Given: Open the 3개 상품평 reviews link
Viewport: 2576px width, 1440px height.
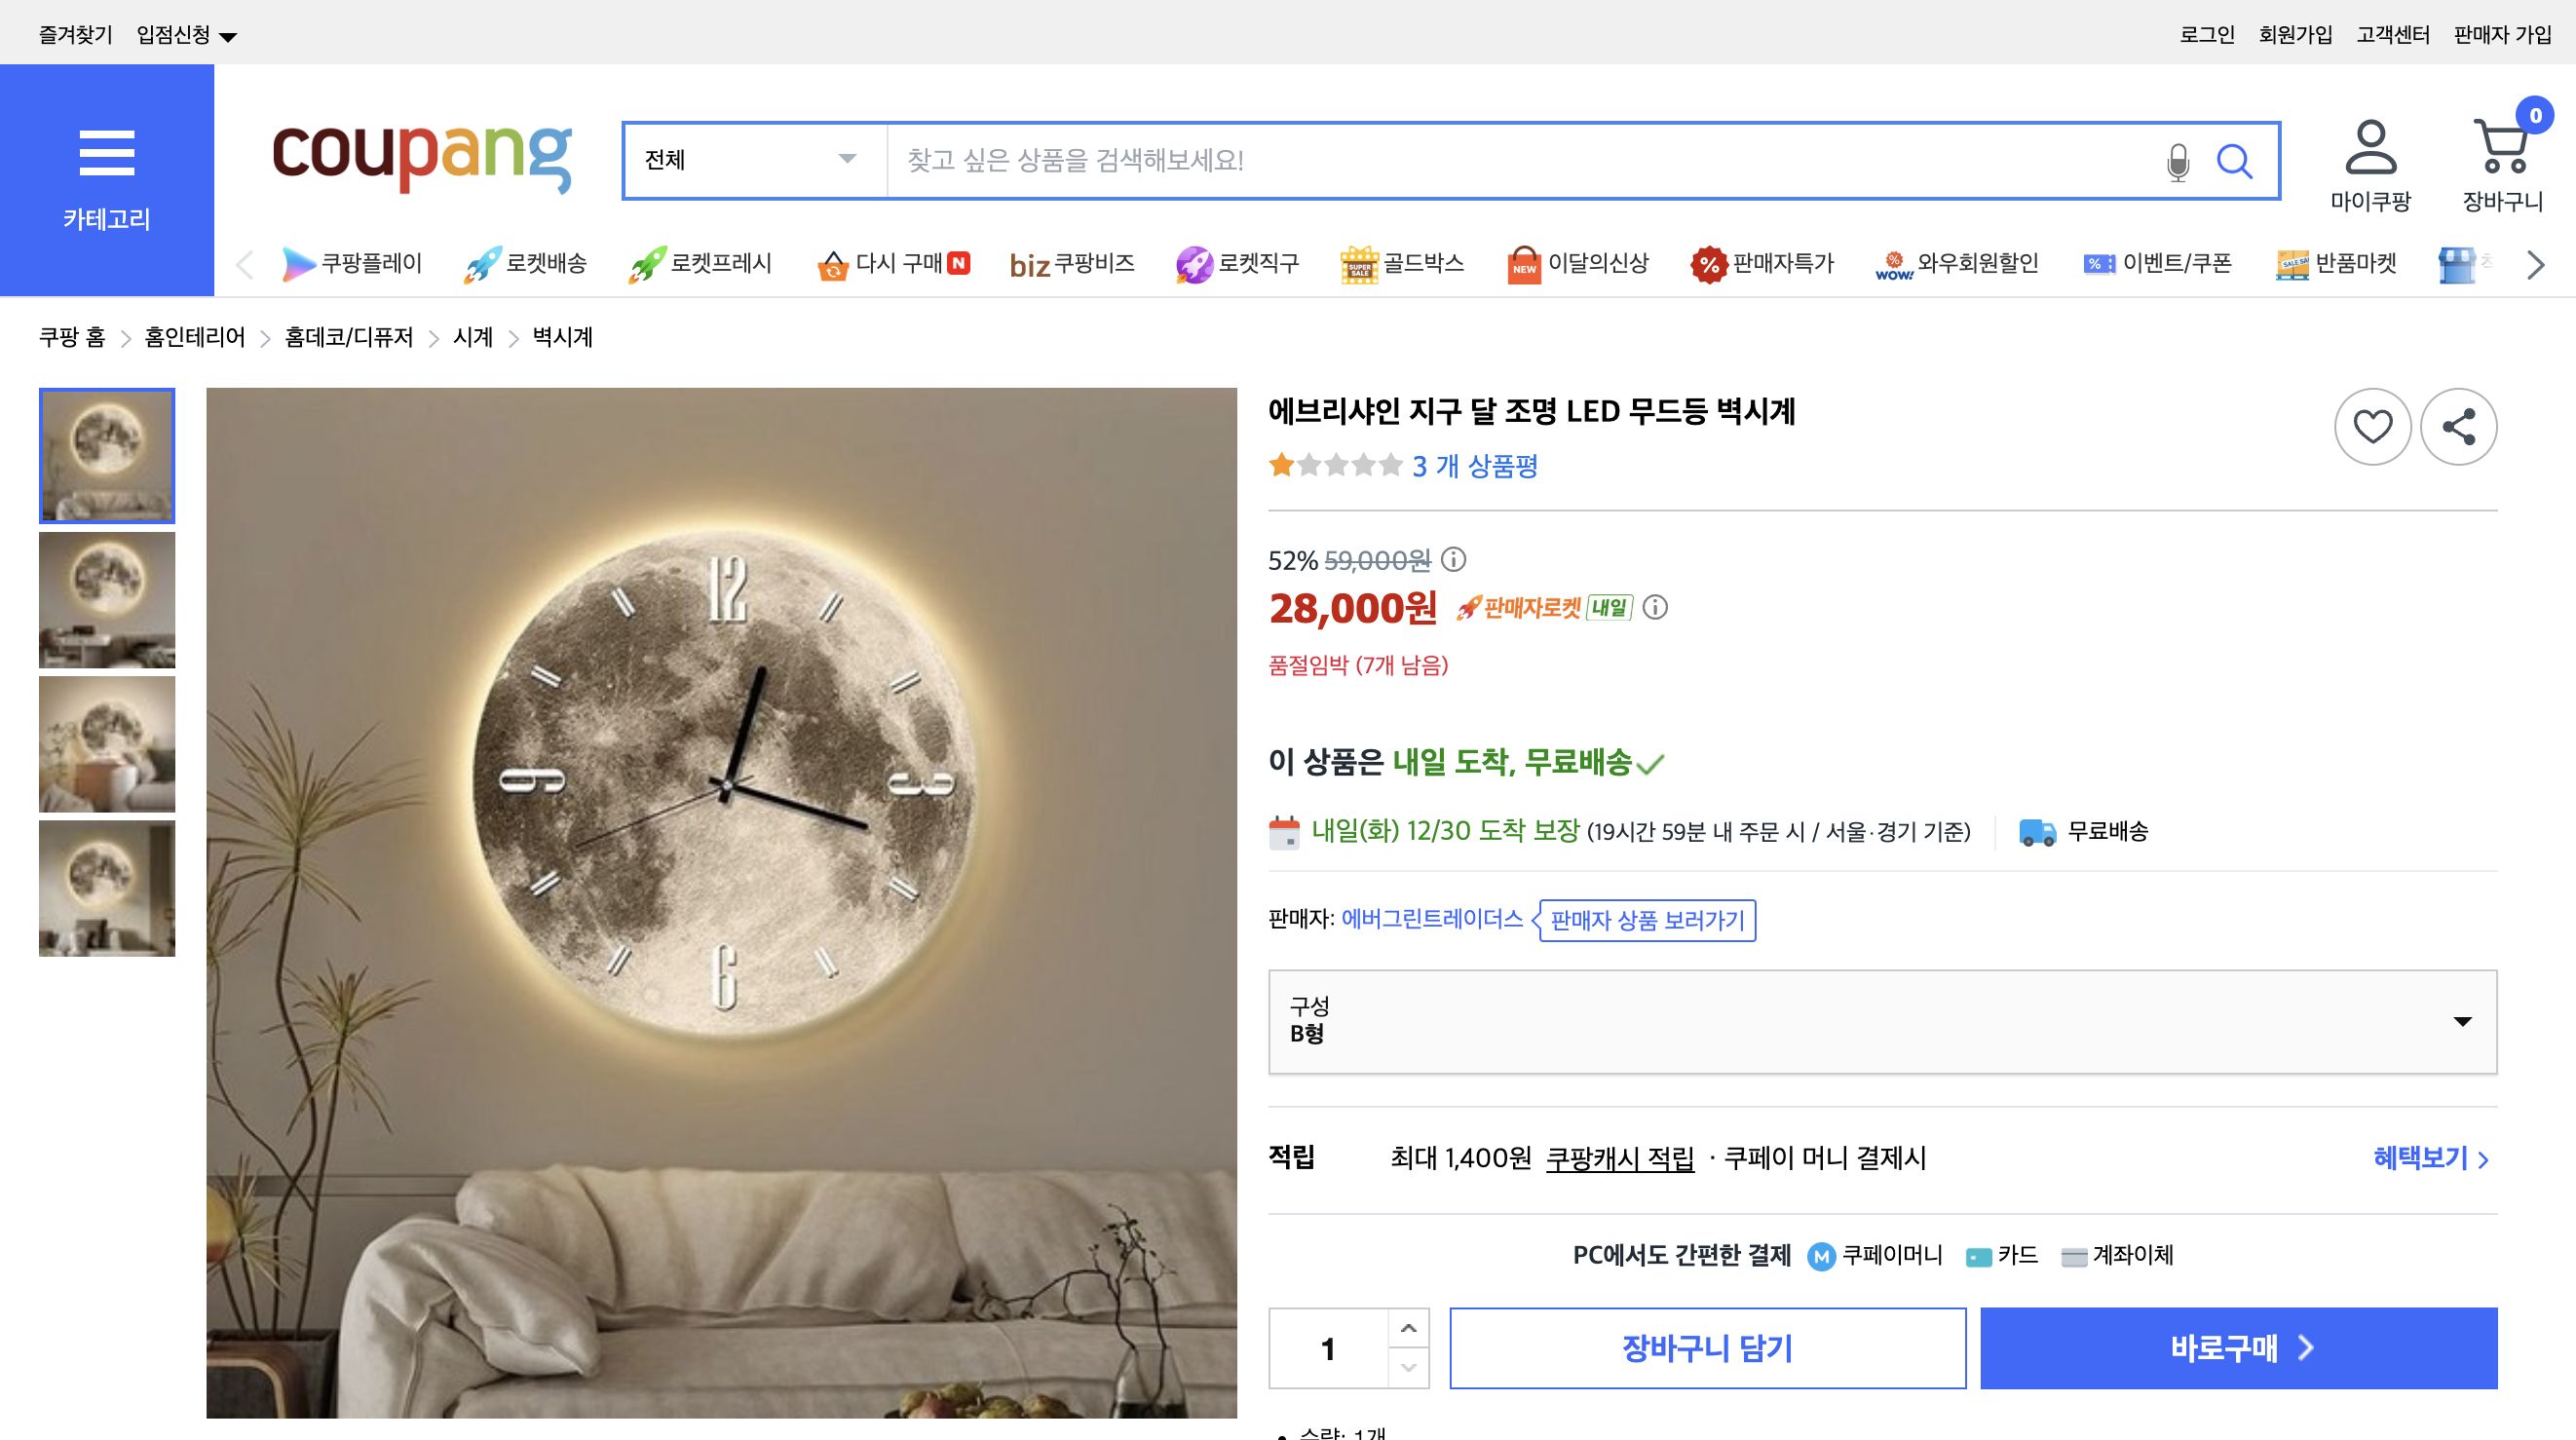Looking at the screenshot, I should (1474, 466).
